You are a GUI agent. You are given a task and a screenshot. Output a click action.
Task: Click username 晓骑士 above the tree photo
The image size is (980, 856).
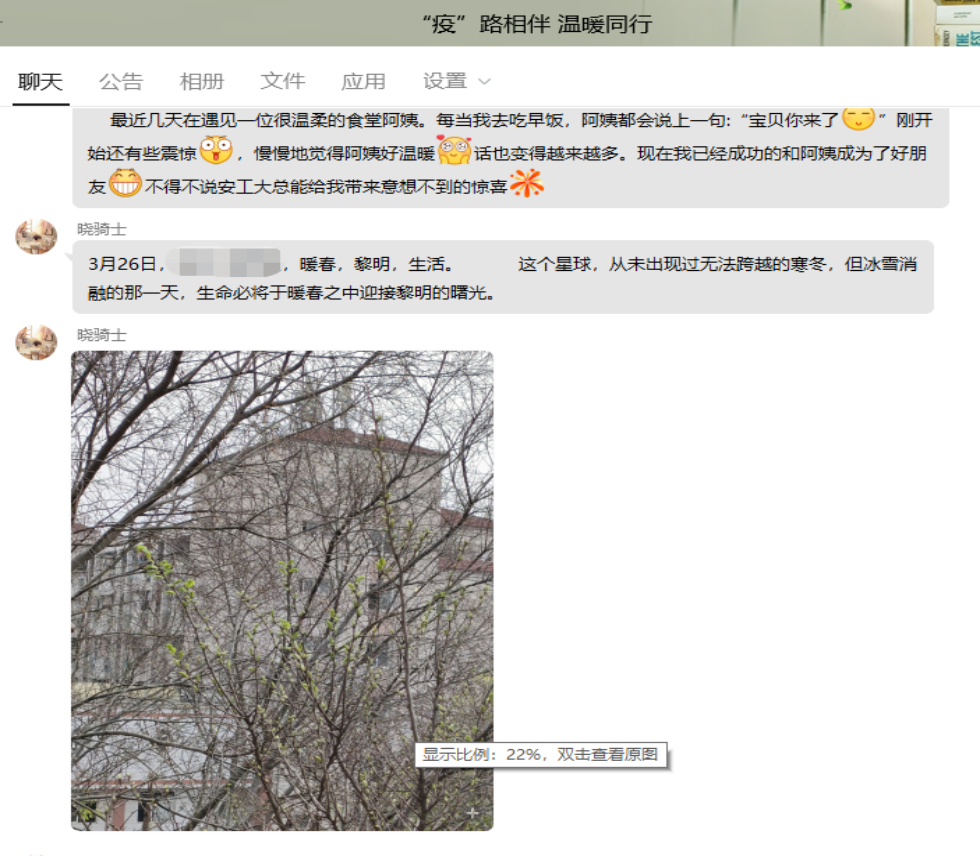tap(102, 335)
